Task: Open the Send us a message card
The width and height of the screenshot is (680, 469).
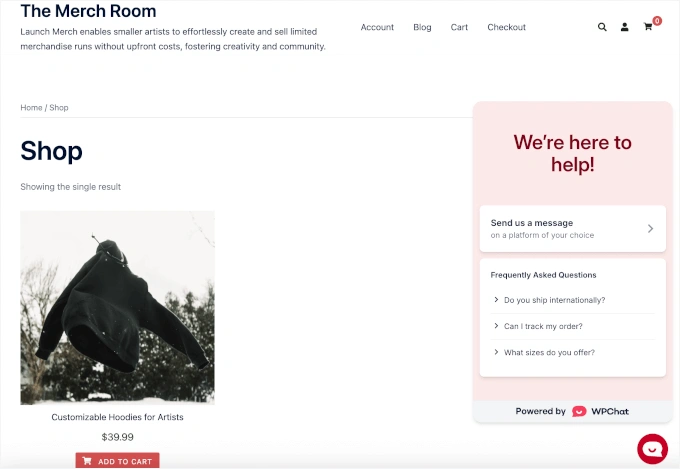Action: (x=560, y=229)
